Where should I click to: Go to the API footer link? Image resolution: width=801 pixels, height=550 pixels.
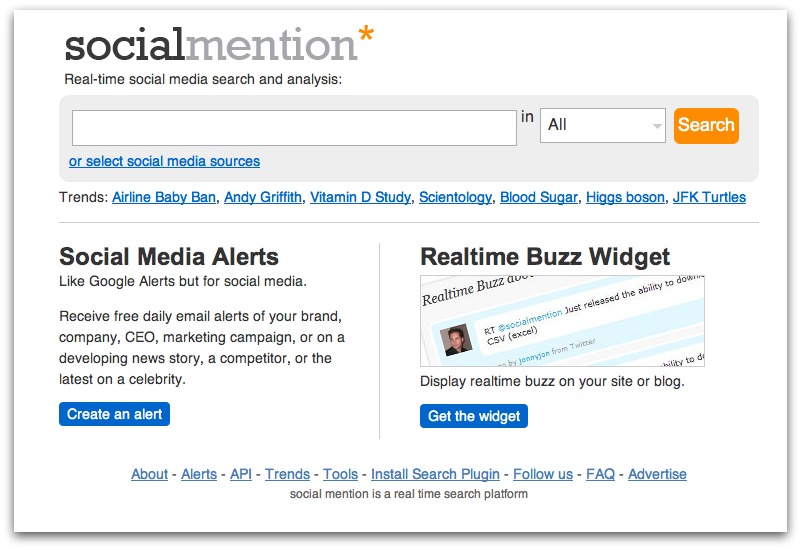tap(241, 474)
